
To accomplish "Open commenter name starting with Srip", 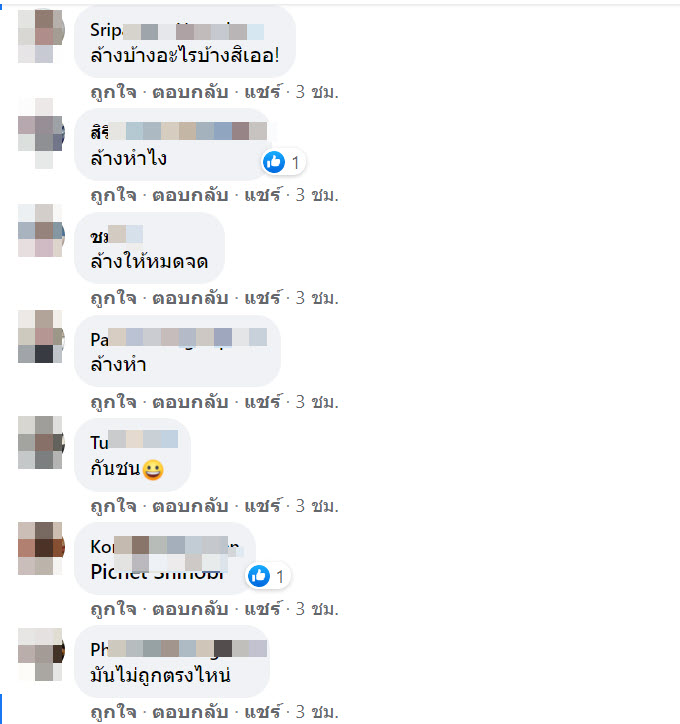I will 177,31.
